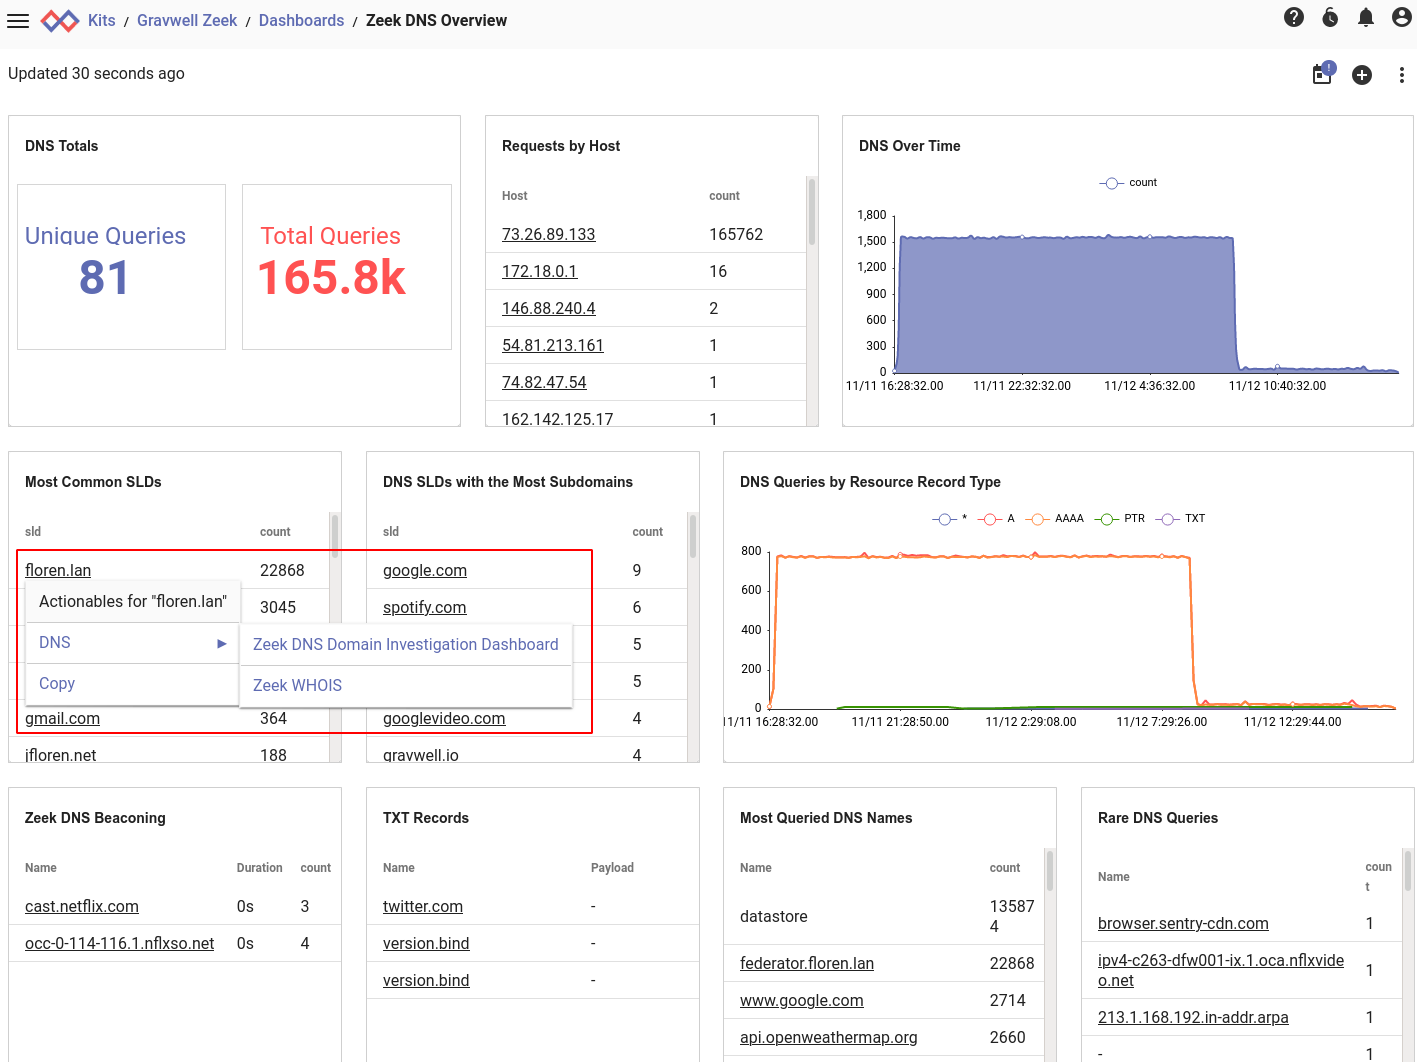The image size is (1417, 1062).
Task: Click the floren.lan SLD link
Action: point(58,570)
